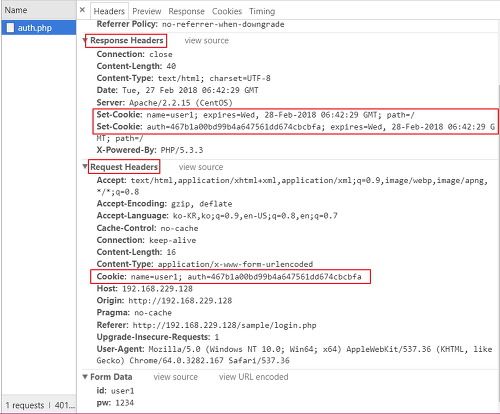
Task: Click the Accept-Language header line
Action: [x=217, y=216]
